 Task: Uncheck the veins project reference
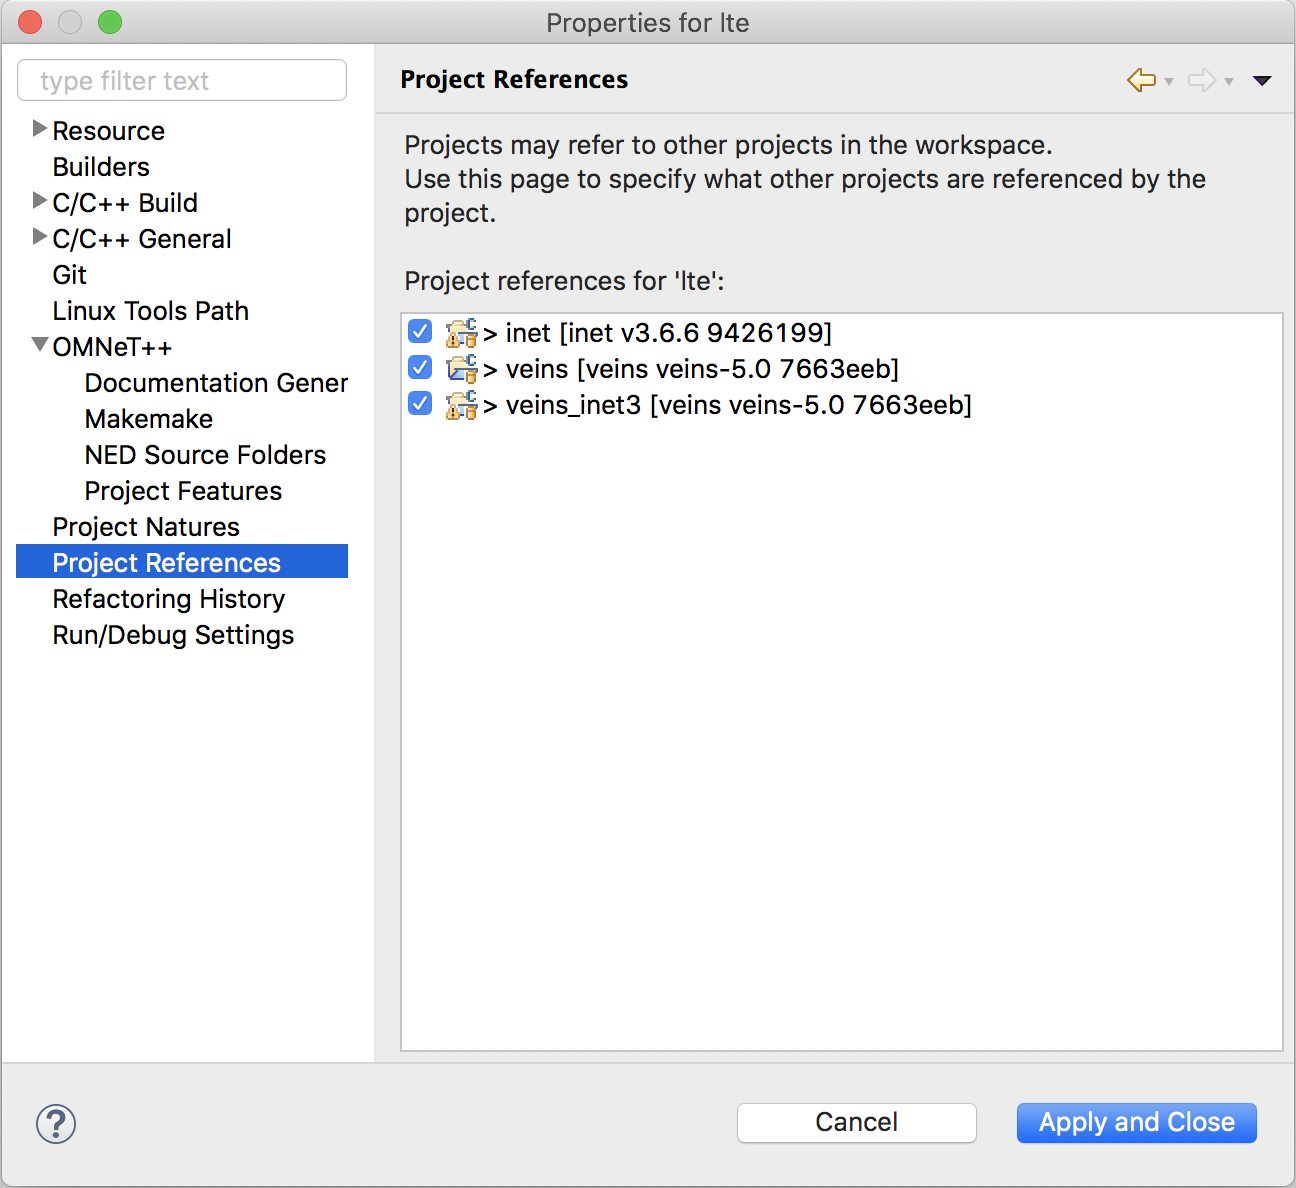(x=420, y=368)
